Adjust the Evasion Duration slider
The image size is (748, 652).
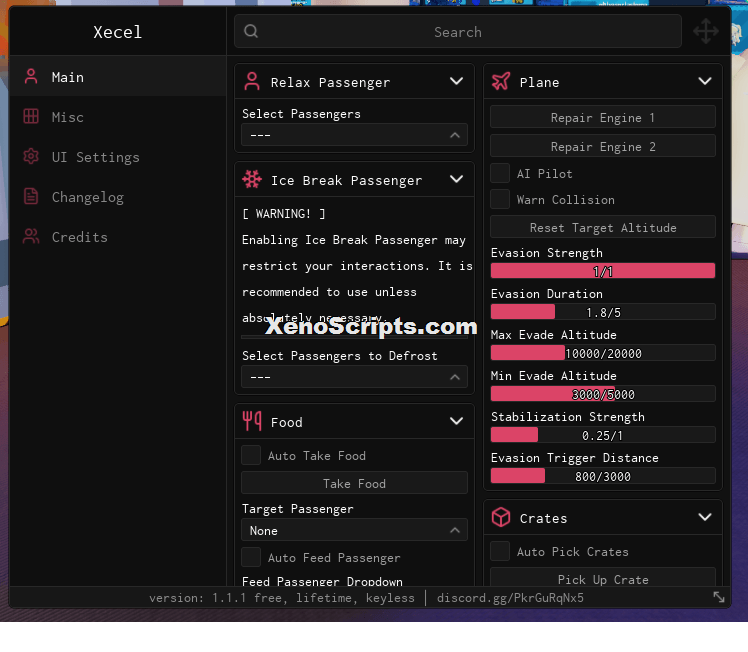(603, 312)
